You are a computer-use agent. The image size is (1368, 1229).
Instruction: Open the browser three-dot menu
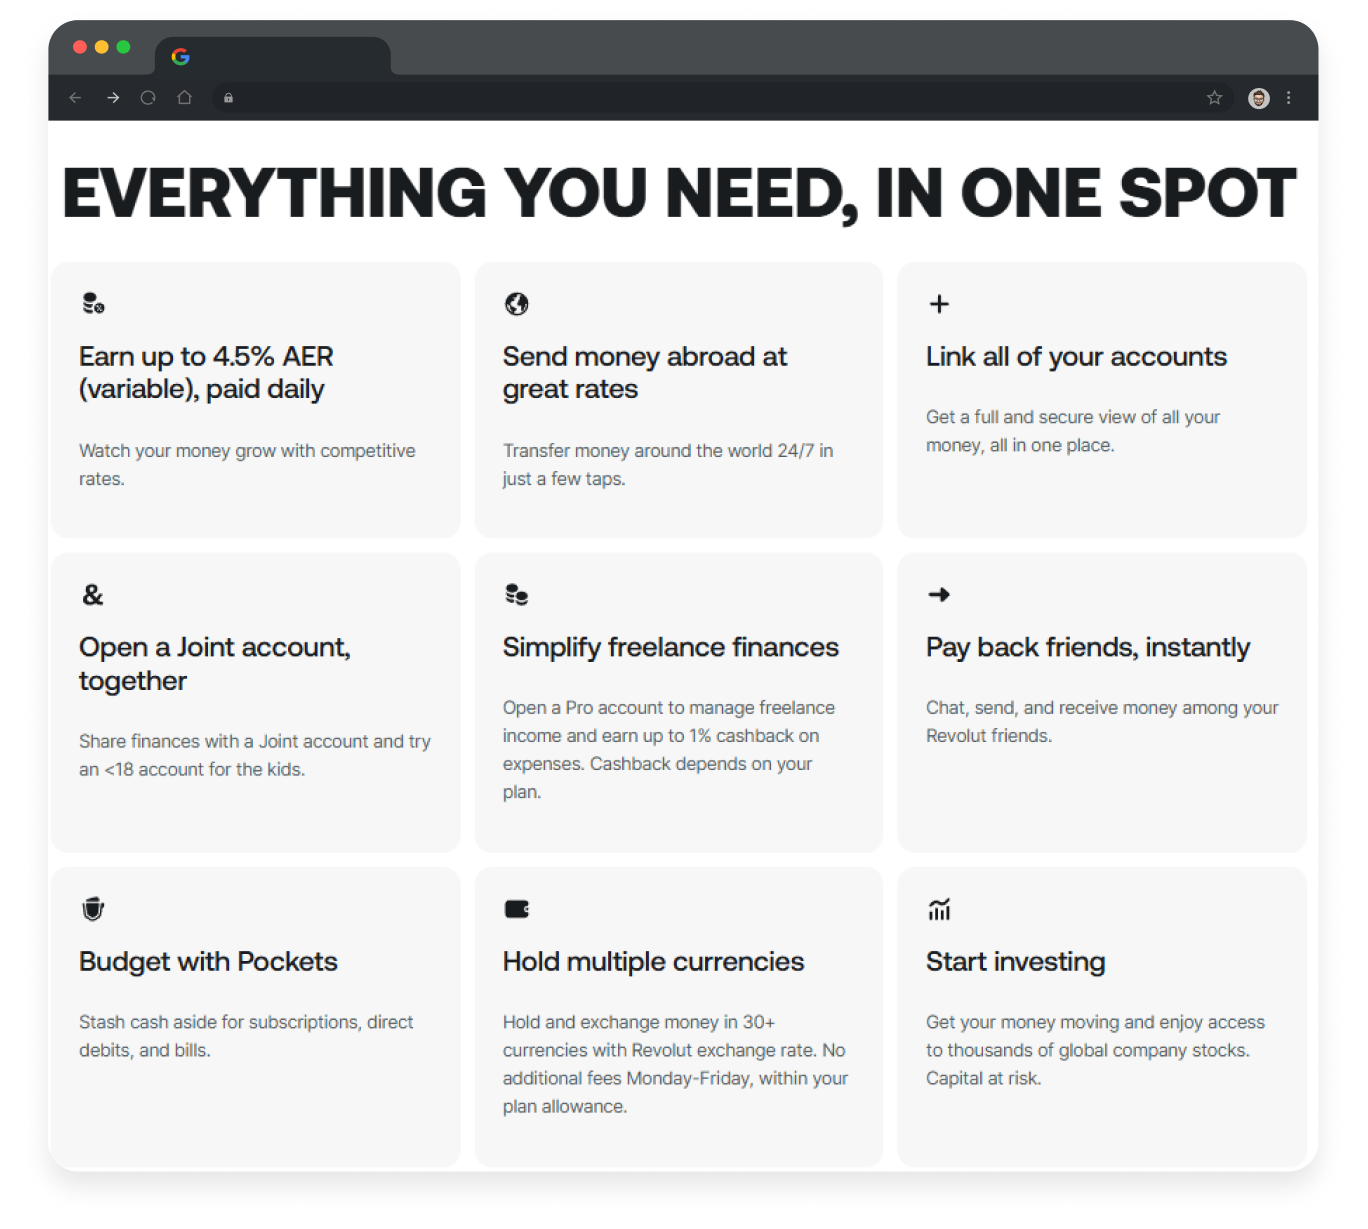(x=1288, y=98)
